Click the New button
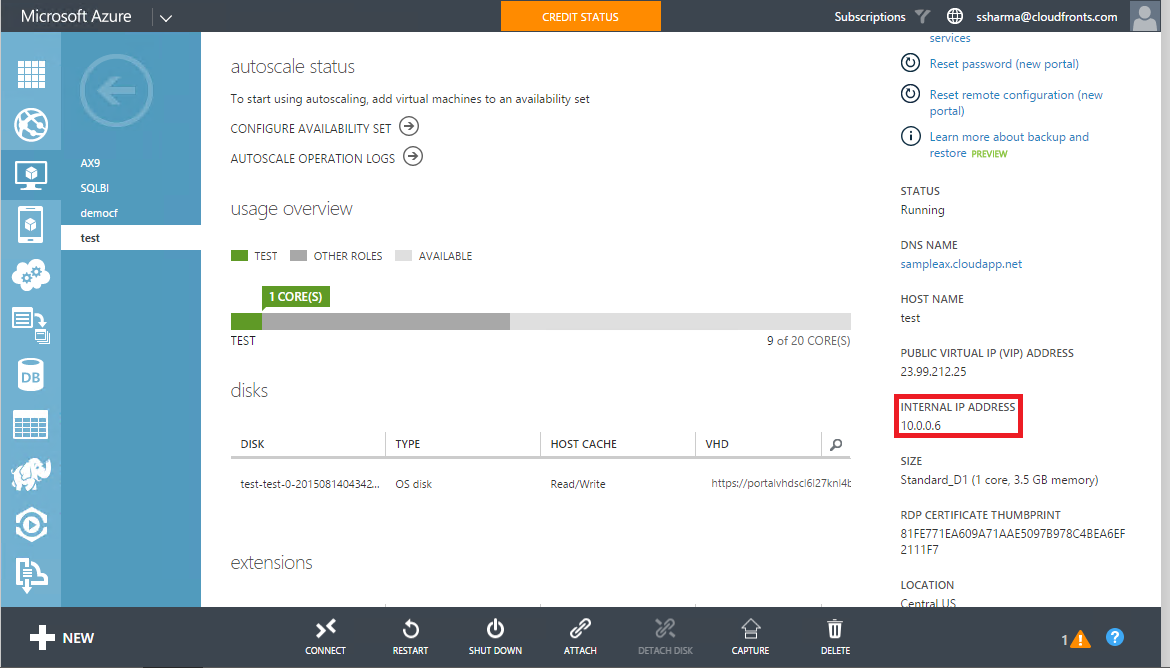The height and width of the screenshot is (668, 1170). click(x=62, y=637)
